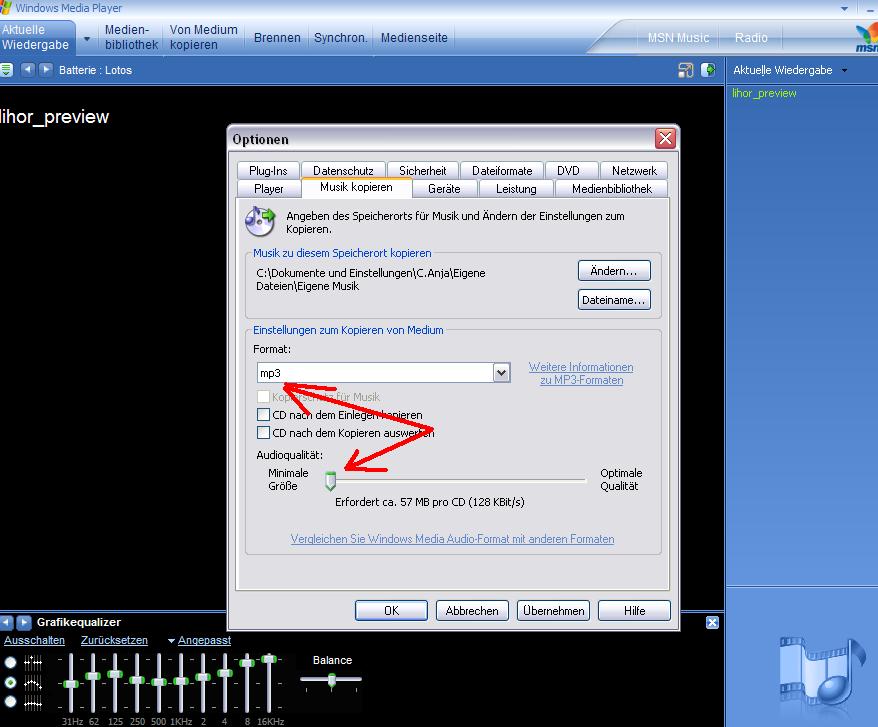Open the Radio tab
Viewport: 878px width, 727px height.
pyautogui.click(x=751, y=38)
